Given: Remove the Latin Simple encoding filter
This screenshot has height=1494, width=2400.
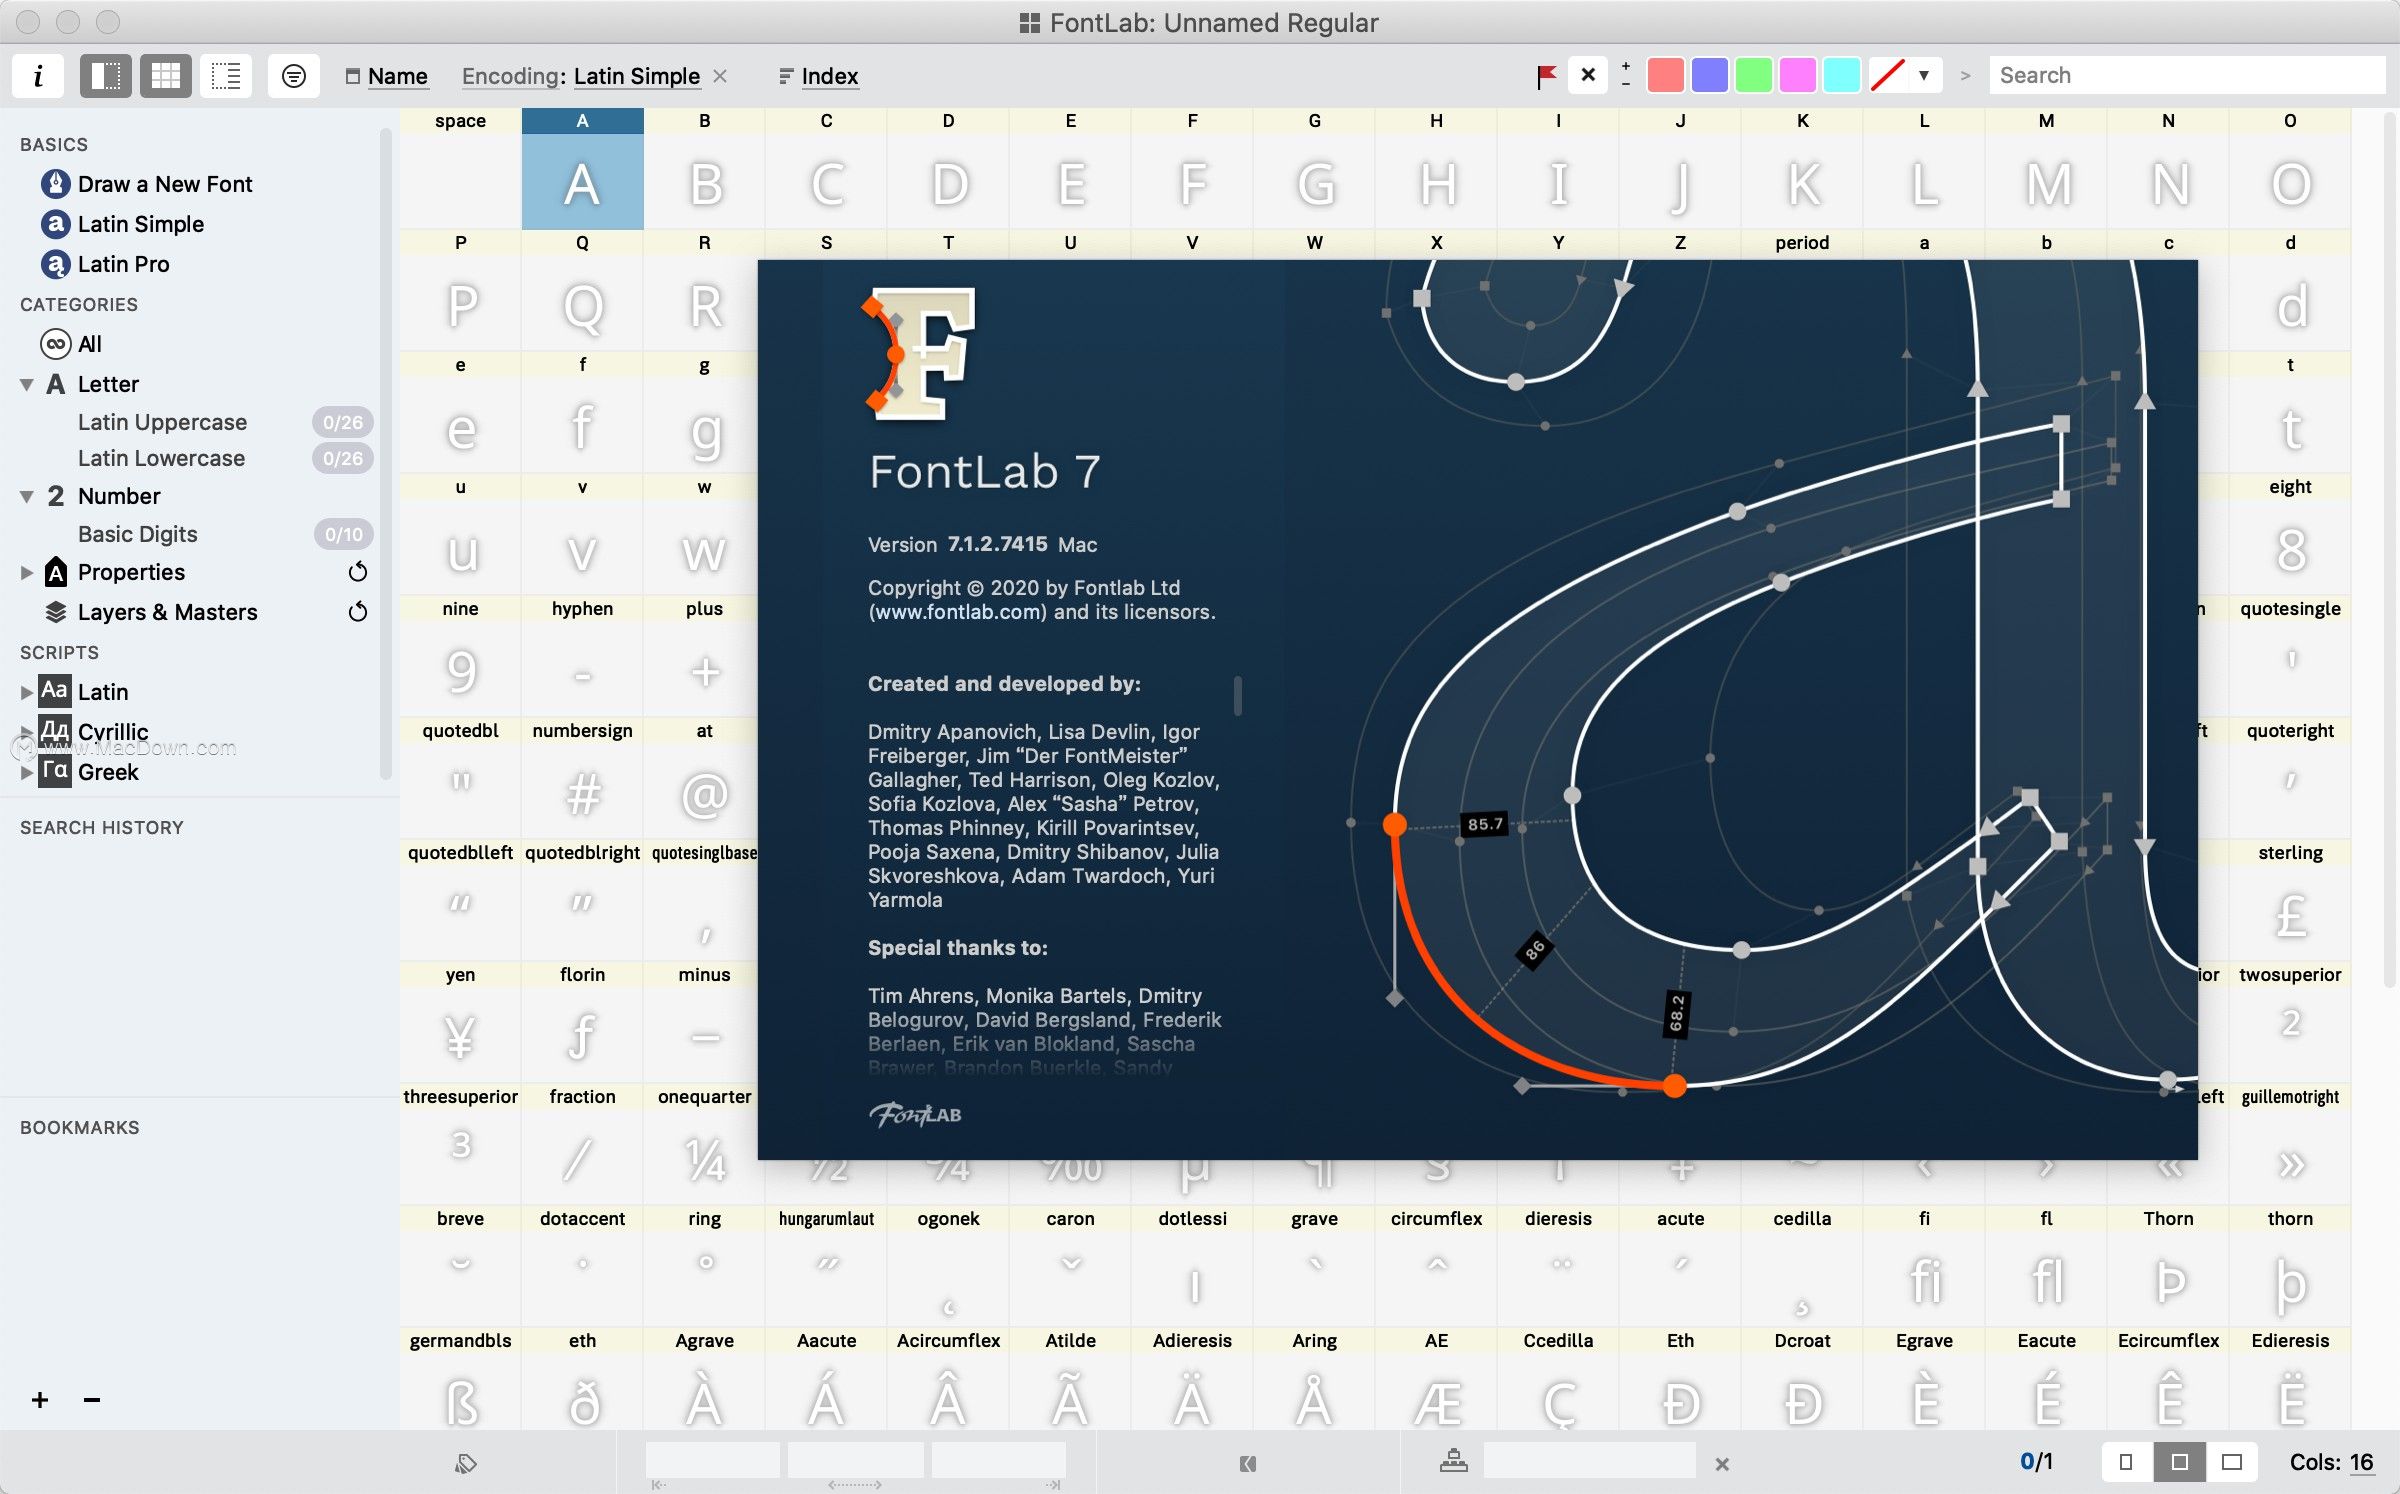Looking at the screenshot, I should click(x=720, y=76).
